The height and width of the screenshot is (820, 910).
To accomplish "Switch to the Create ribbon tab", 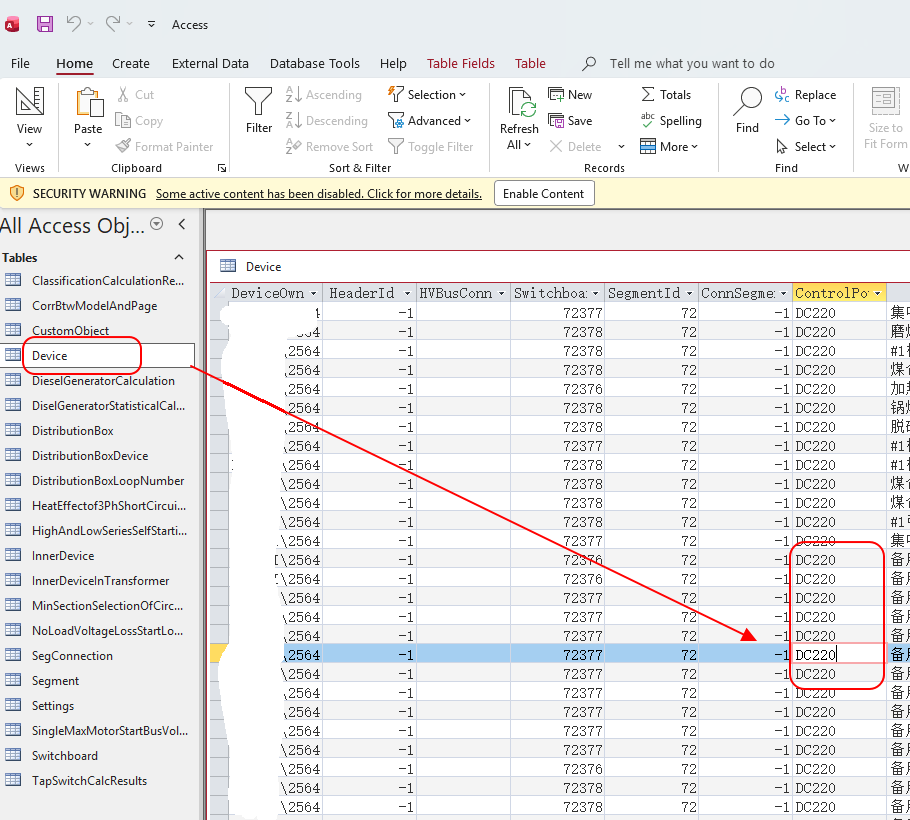I will (131, 63).
